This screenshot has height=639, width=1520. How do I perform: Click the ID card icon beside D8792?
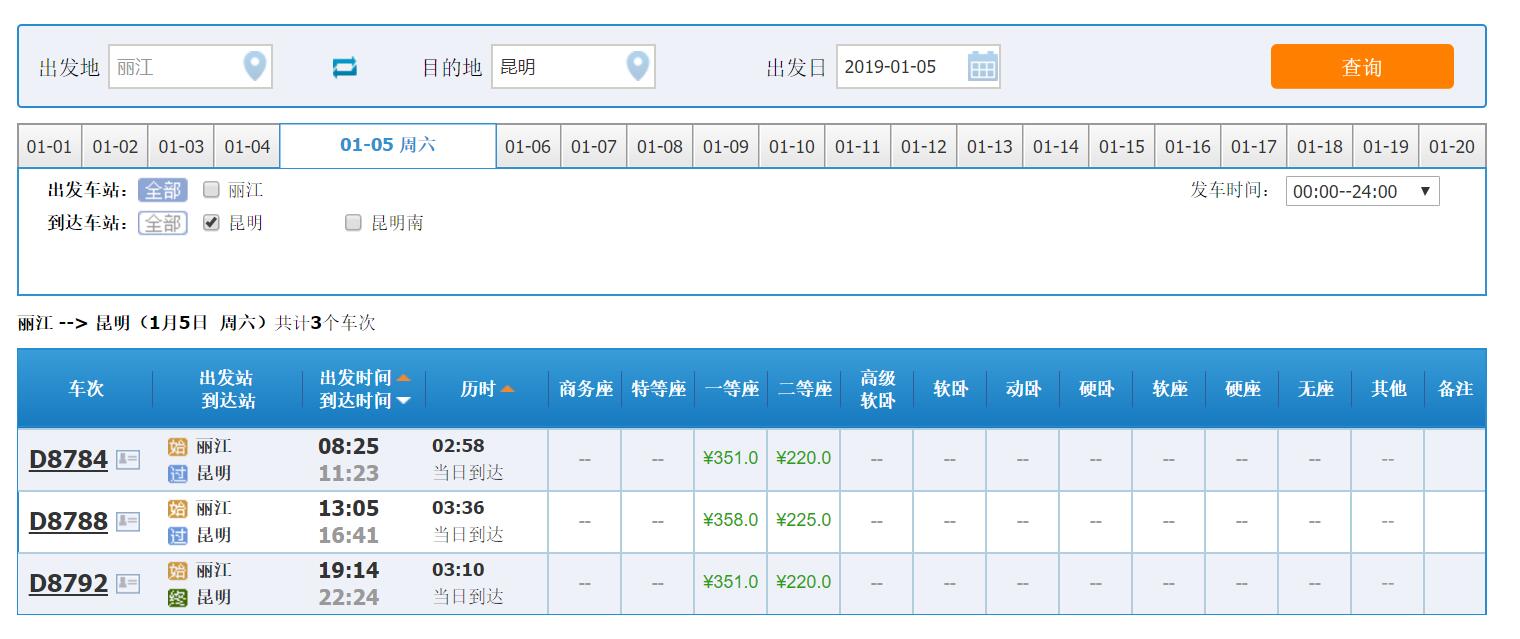(128, 583)
